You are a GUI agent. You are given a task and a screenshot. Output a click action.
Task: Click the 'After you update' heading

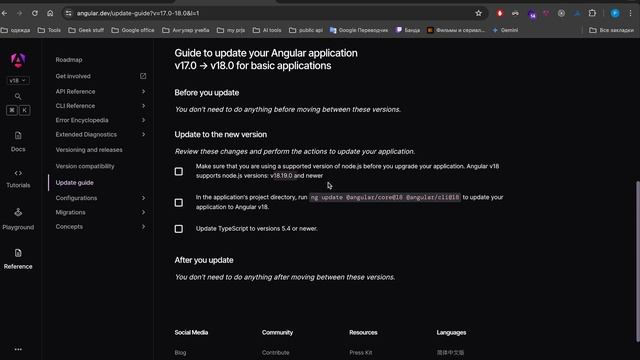point(204,260)
